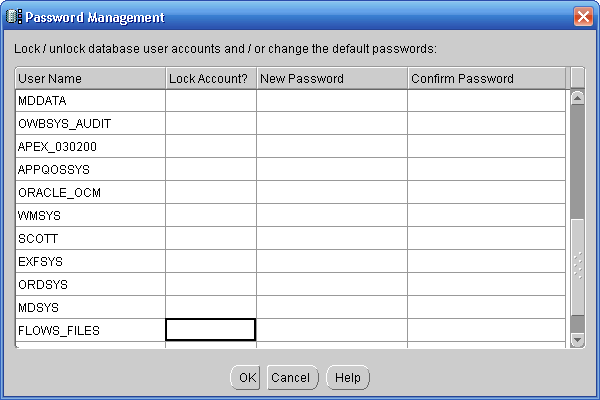Toggle Lock Account for MDDATA

coord(211,100)
